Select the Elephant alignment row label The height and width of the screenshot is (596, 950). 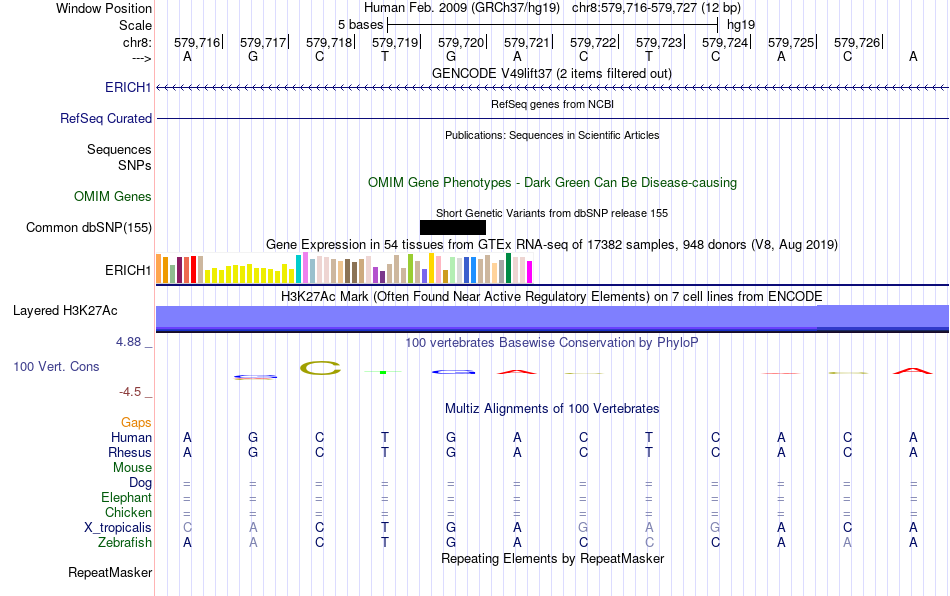pos(127,497)
